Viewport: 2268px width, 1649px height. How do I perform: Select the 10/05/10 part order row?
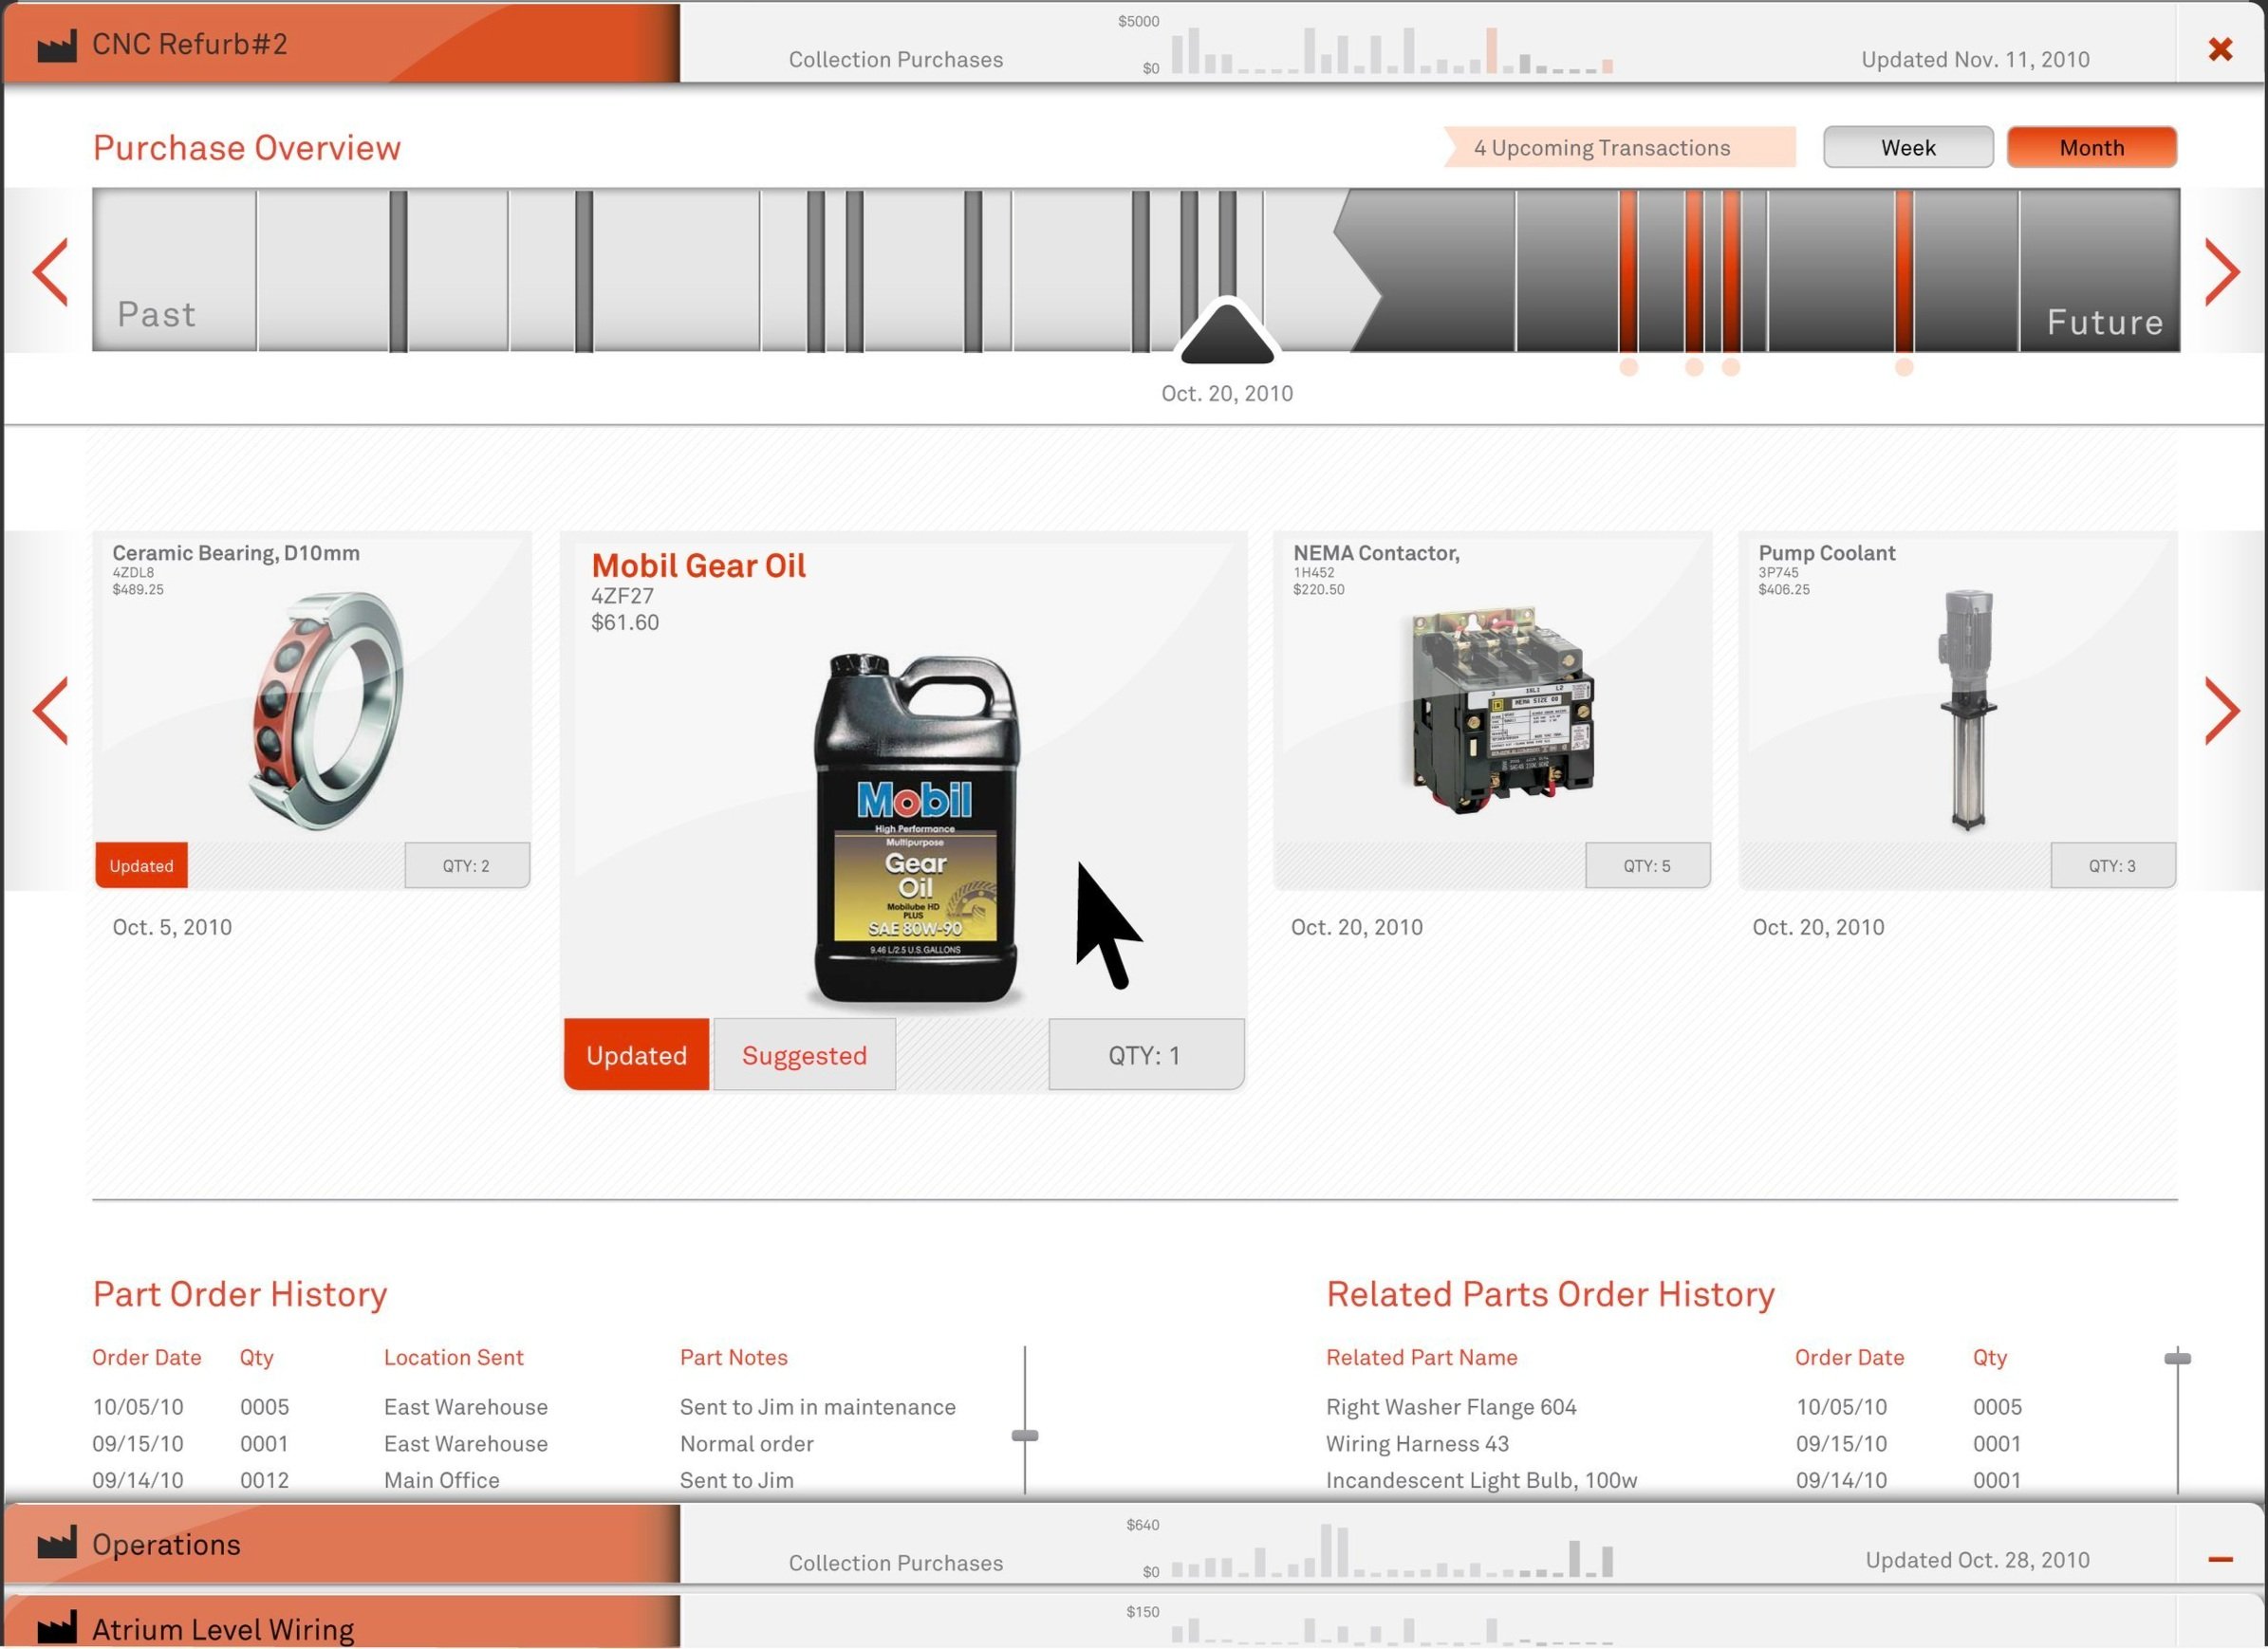click(524, 1407)
